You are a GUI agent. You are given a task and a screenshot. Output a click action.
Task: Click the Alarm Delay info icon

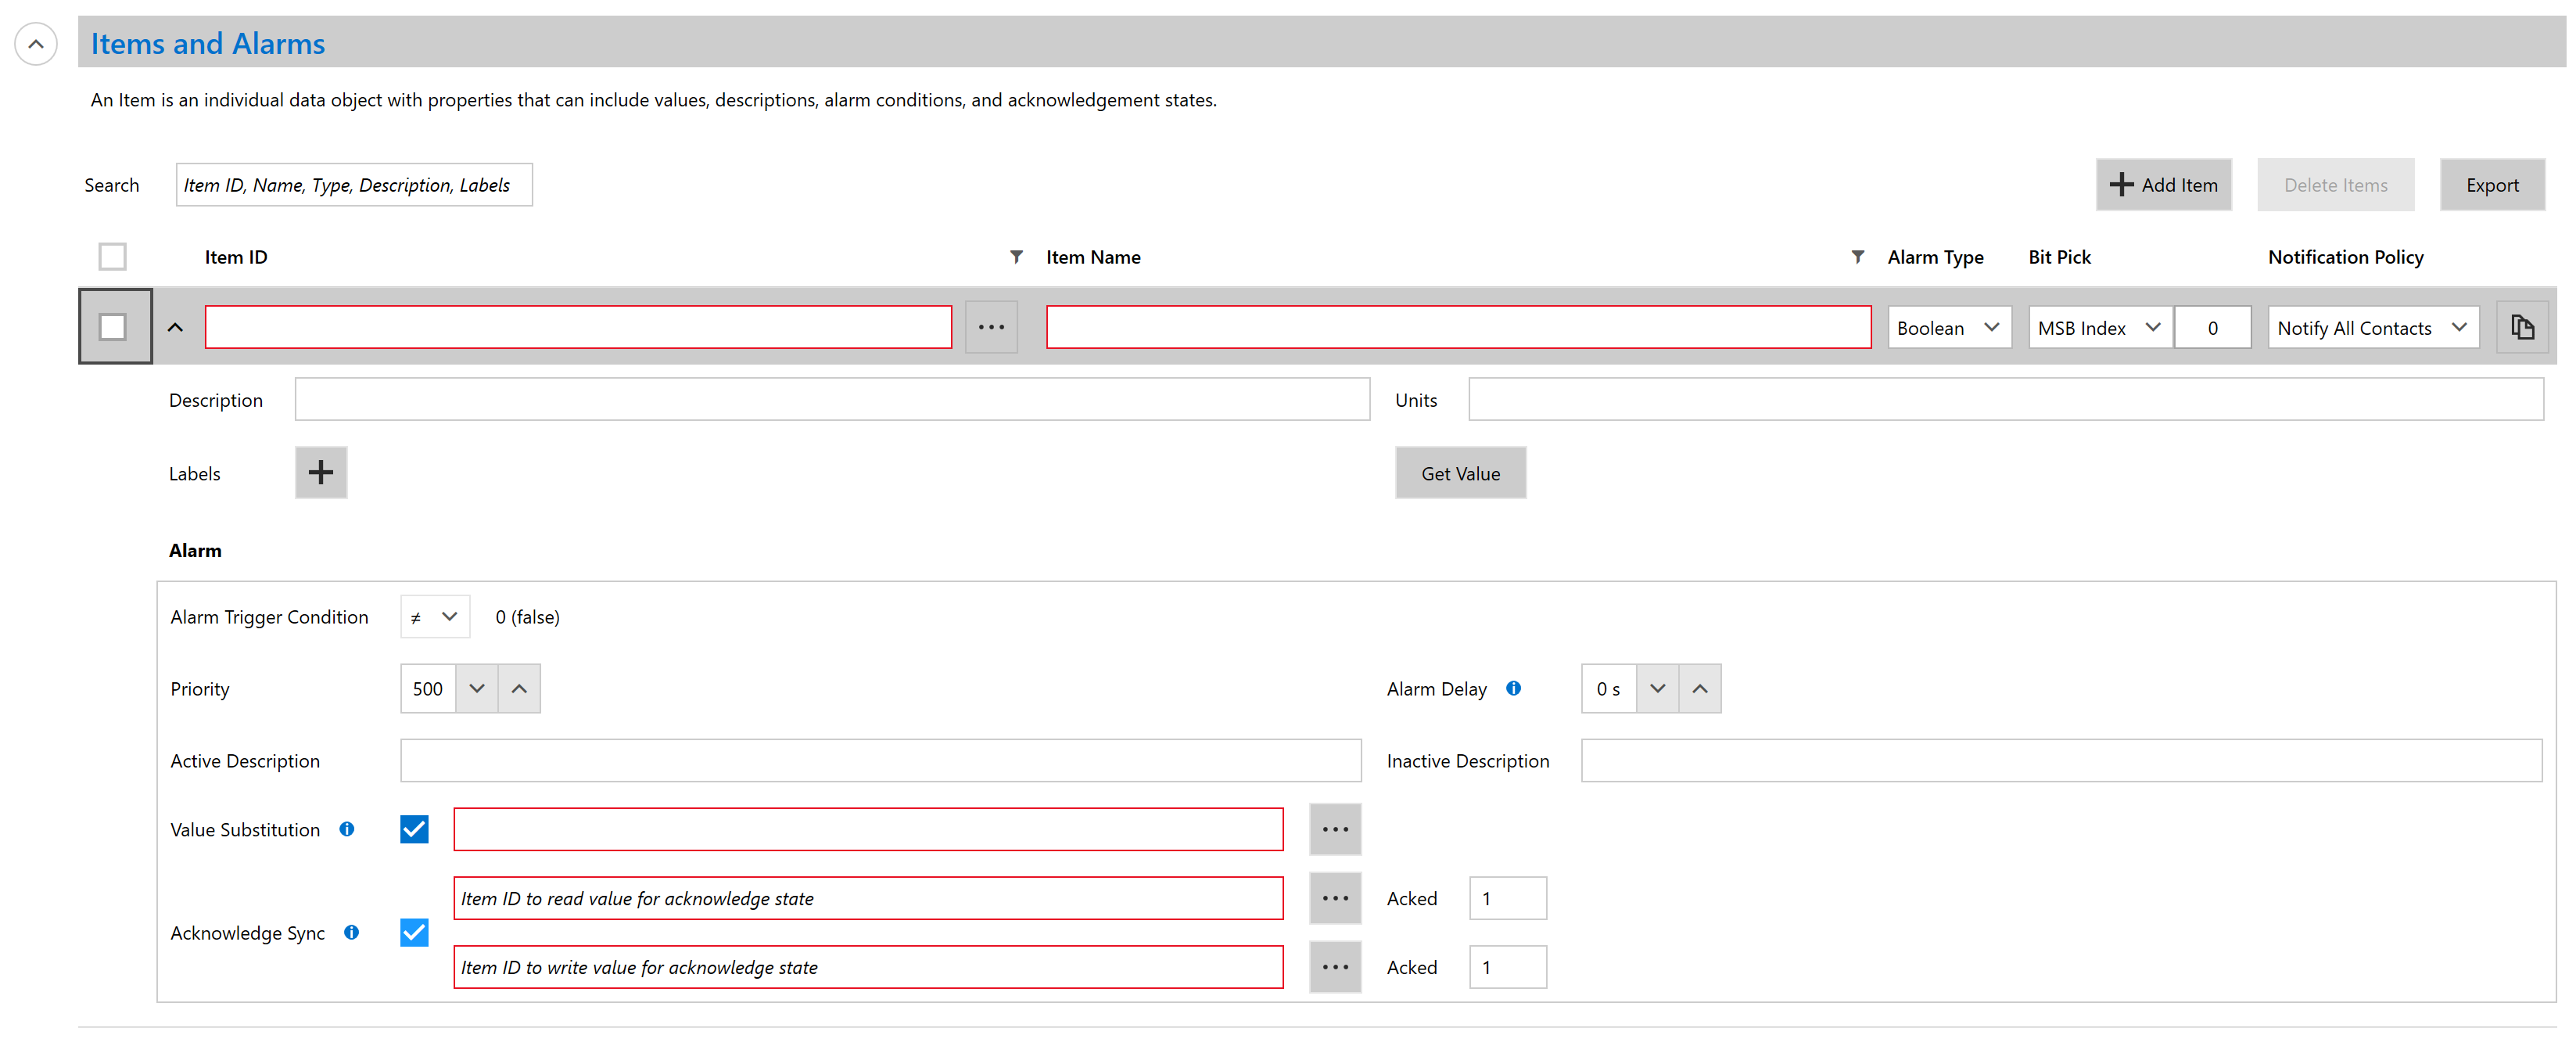[x=1513, y=688]
